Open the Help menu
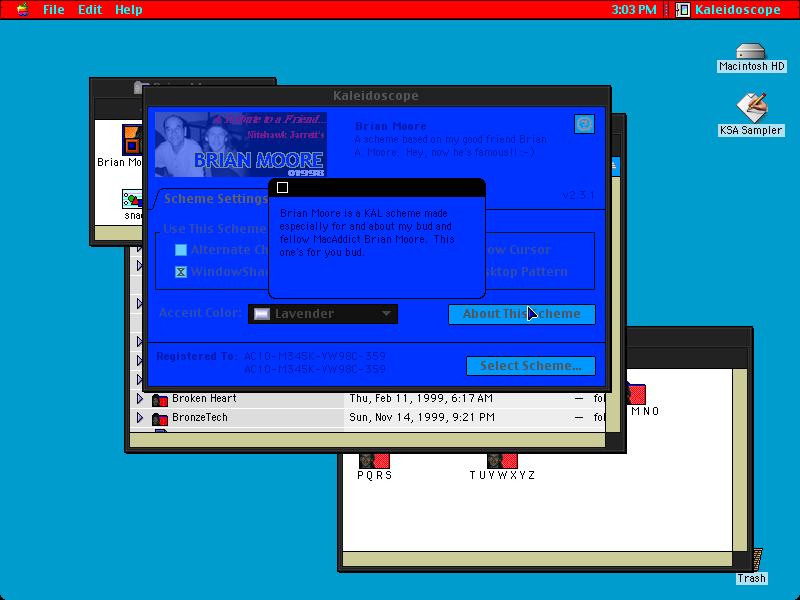The image size is (800, 600). click(x=129, y=10)
